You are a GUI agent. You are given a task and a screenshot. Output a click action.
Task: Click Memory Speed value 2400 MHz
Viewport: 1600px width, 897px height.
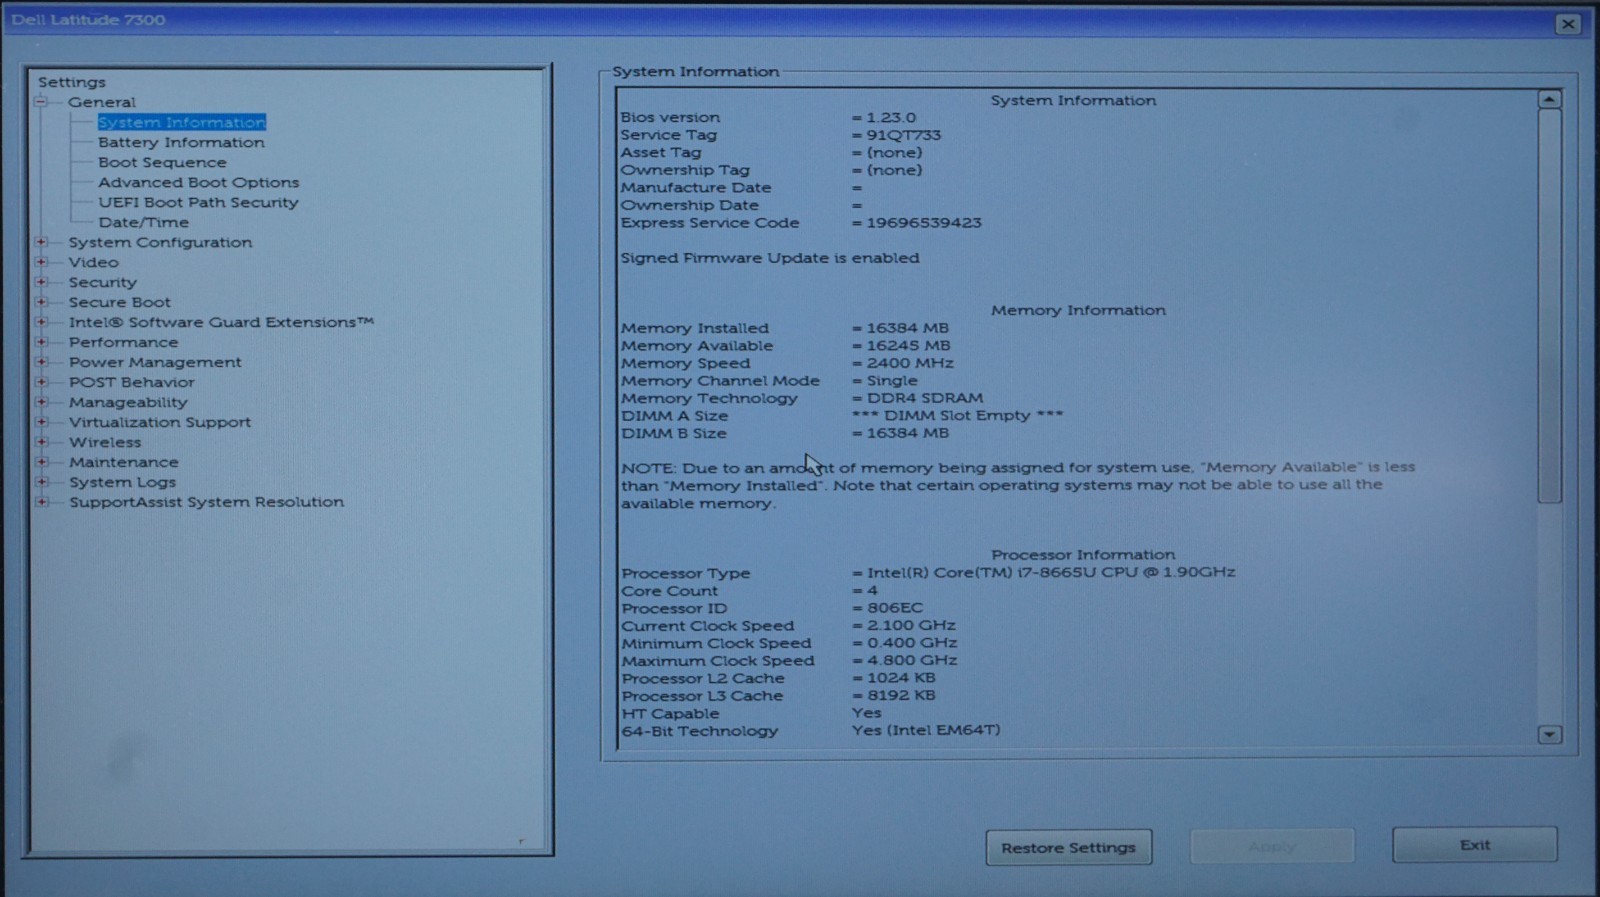point(910,363)
